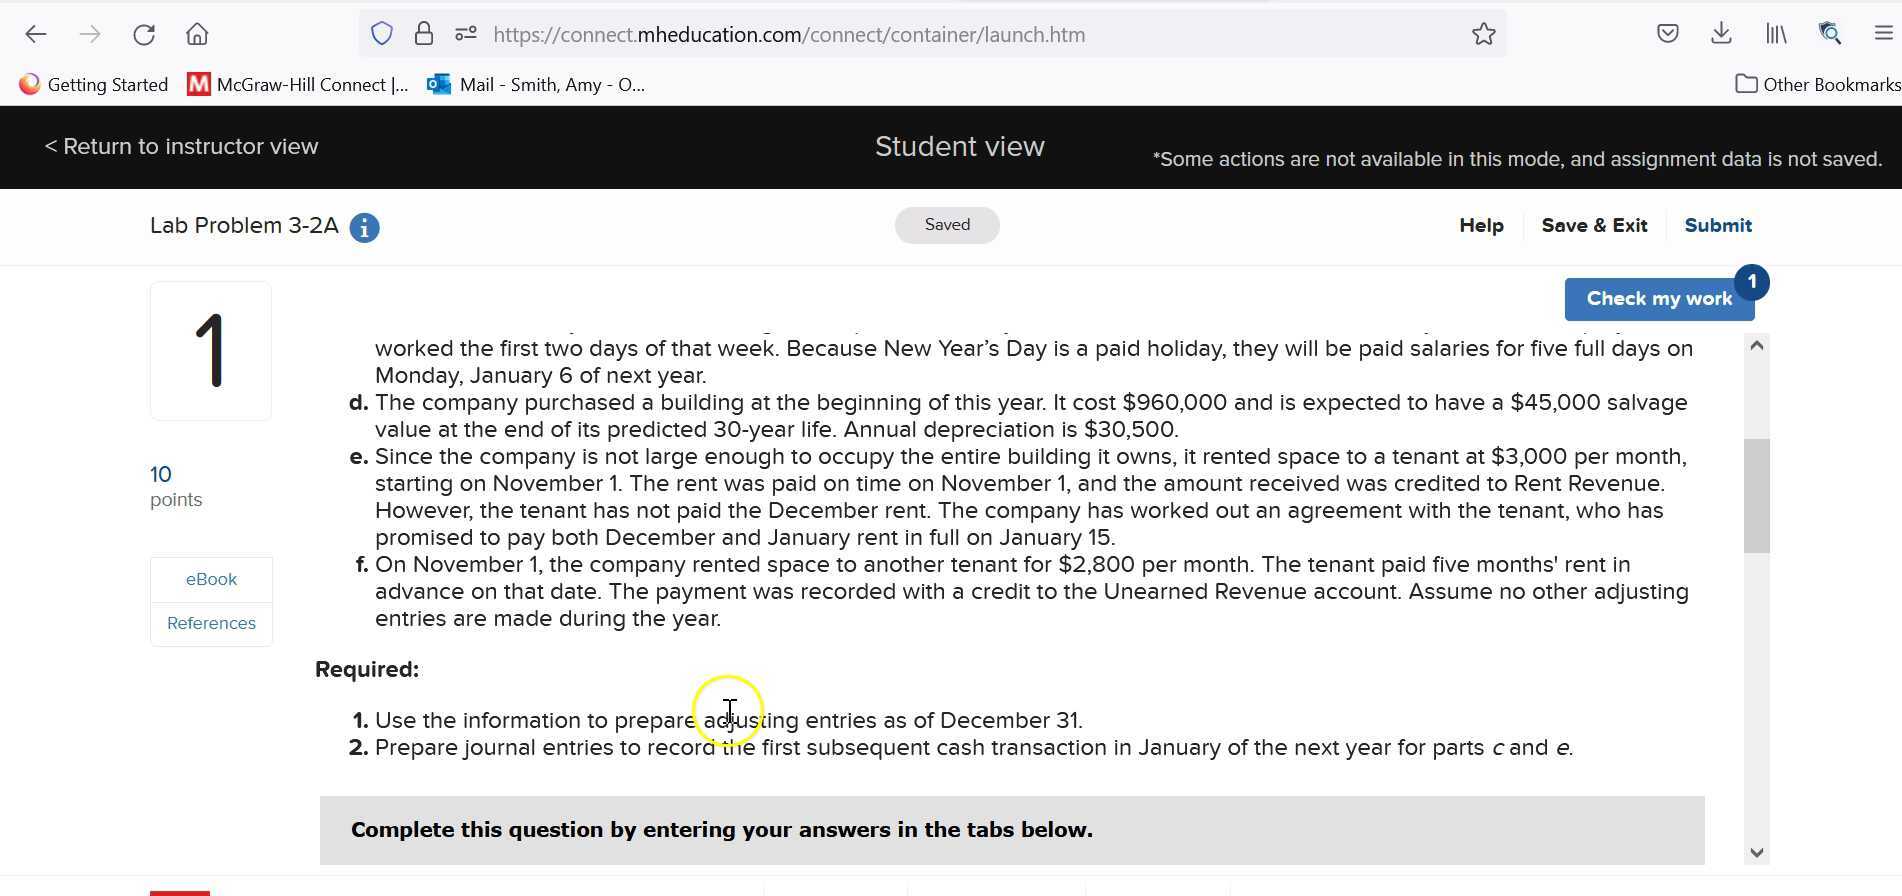Go to the browser home page

(x=197, y=35)
